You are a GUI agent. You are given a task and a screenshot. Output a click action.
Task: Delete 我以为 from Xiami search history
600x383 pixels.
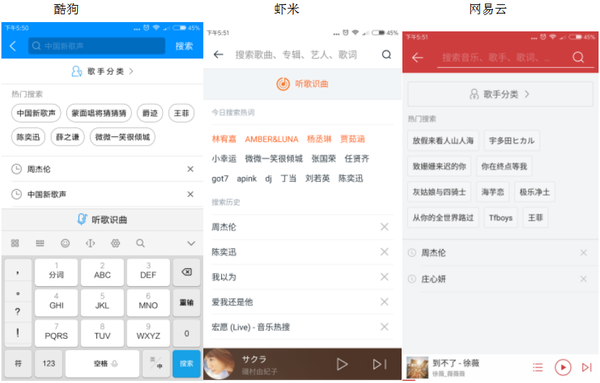click(x=385, y=277)
